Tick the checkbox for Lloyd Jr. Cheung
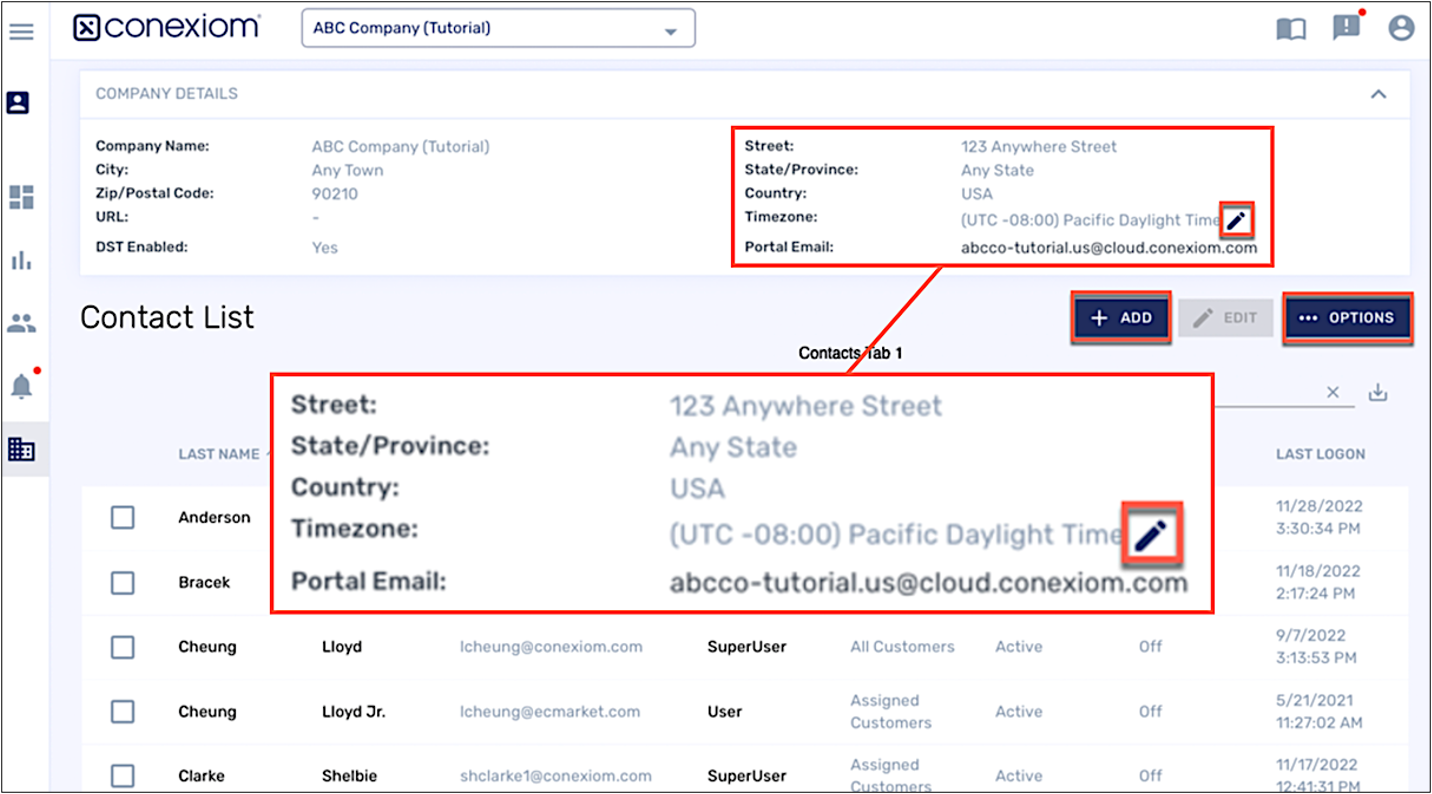Image resolution: width=1432 pixels, height=794 pixels. [x=122, y=712]
